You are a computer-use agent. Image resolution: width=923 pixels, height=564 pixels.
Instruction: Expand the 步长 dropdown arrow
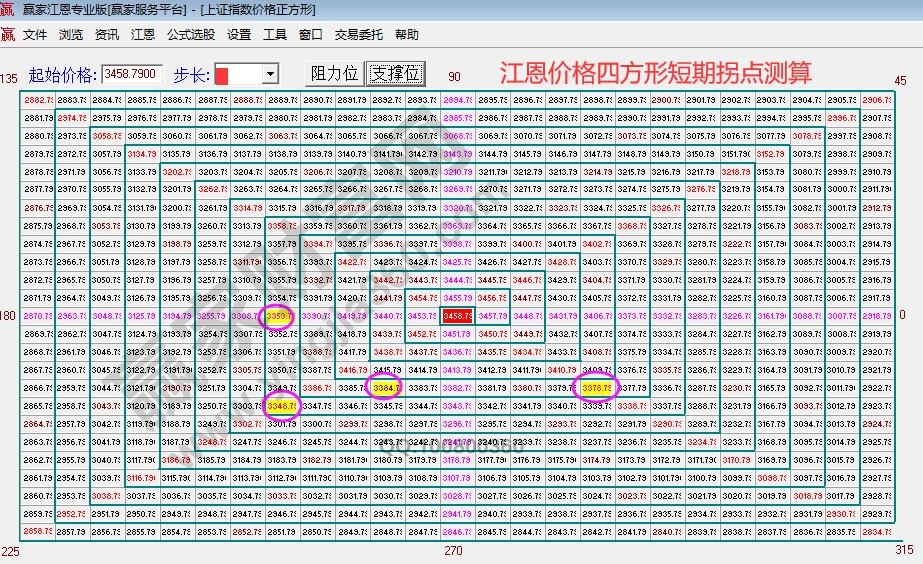click(270, 75)
